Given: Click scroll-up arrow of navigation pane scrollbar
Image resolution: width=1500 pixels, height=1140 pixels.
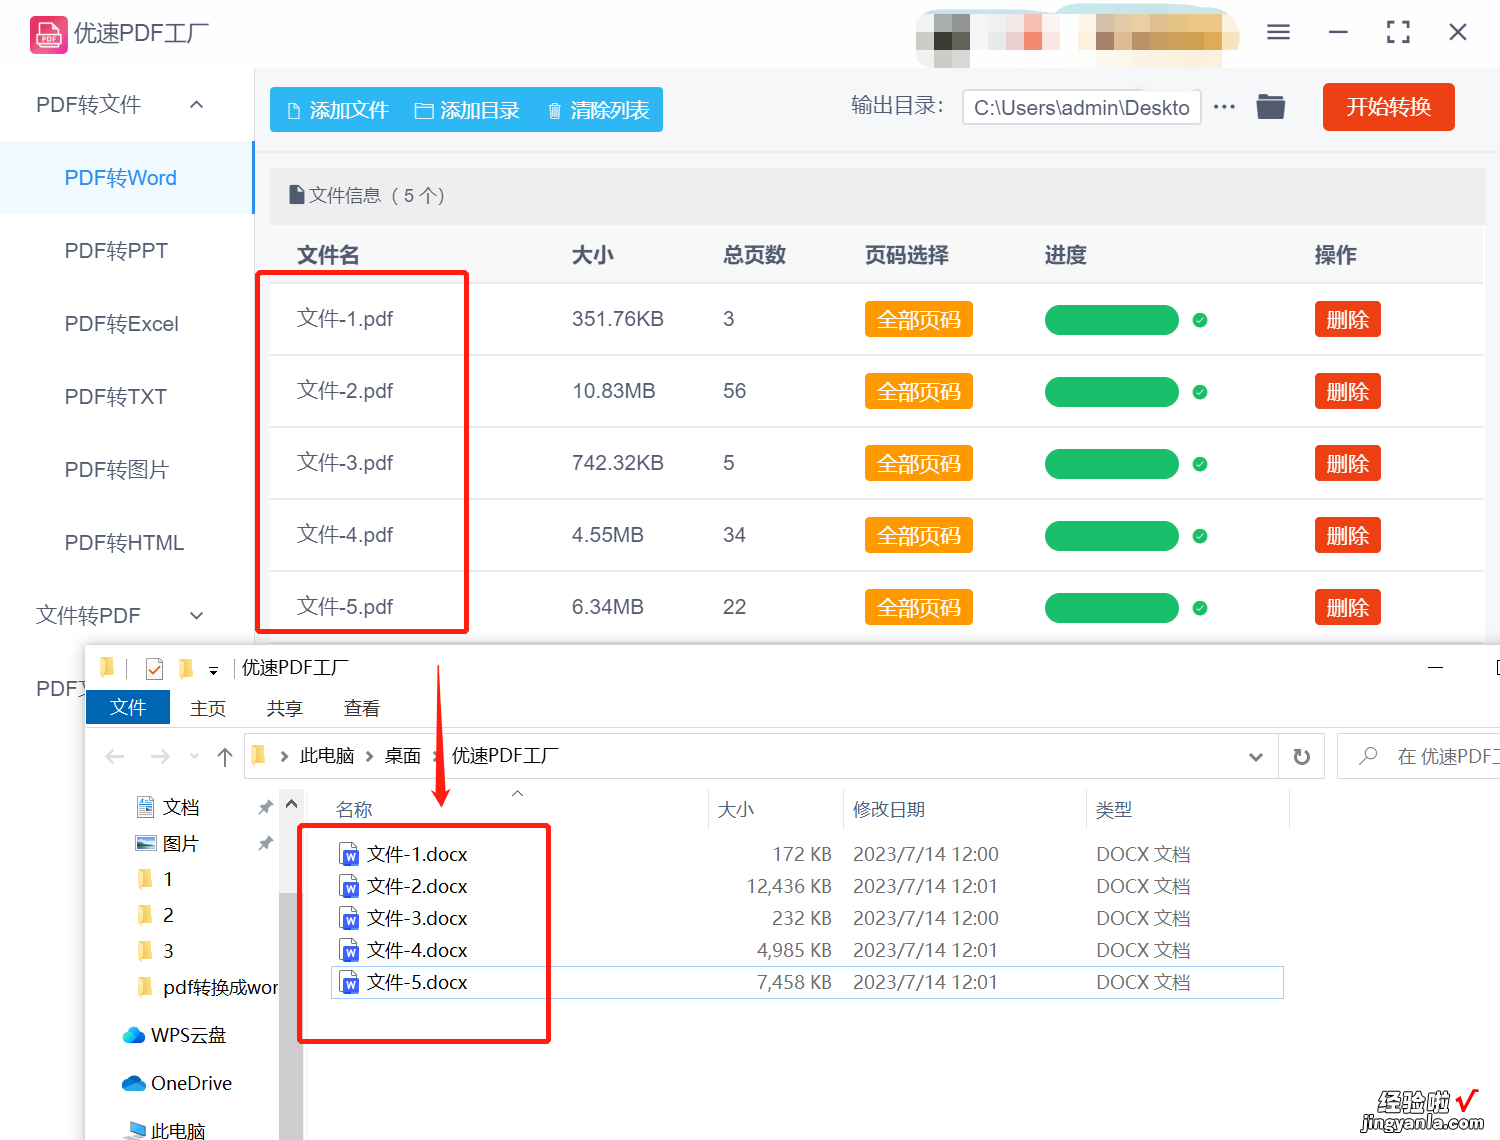Looking at the screenshot, I should point(291,804).
